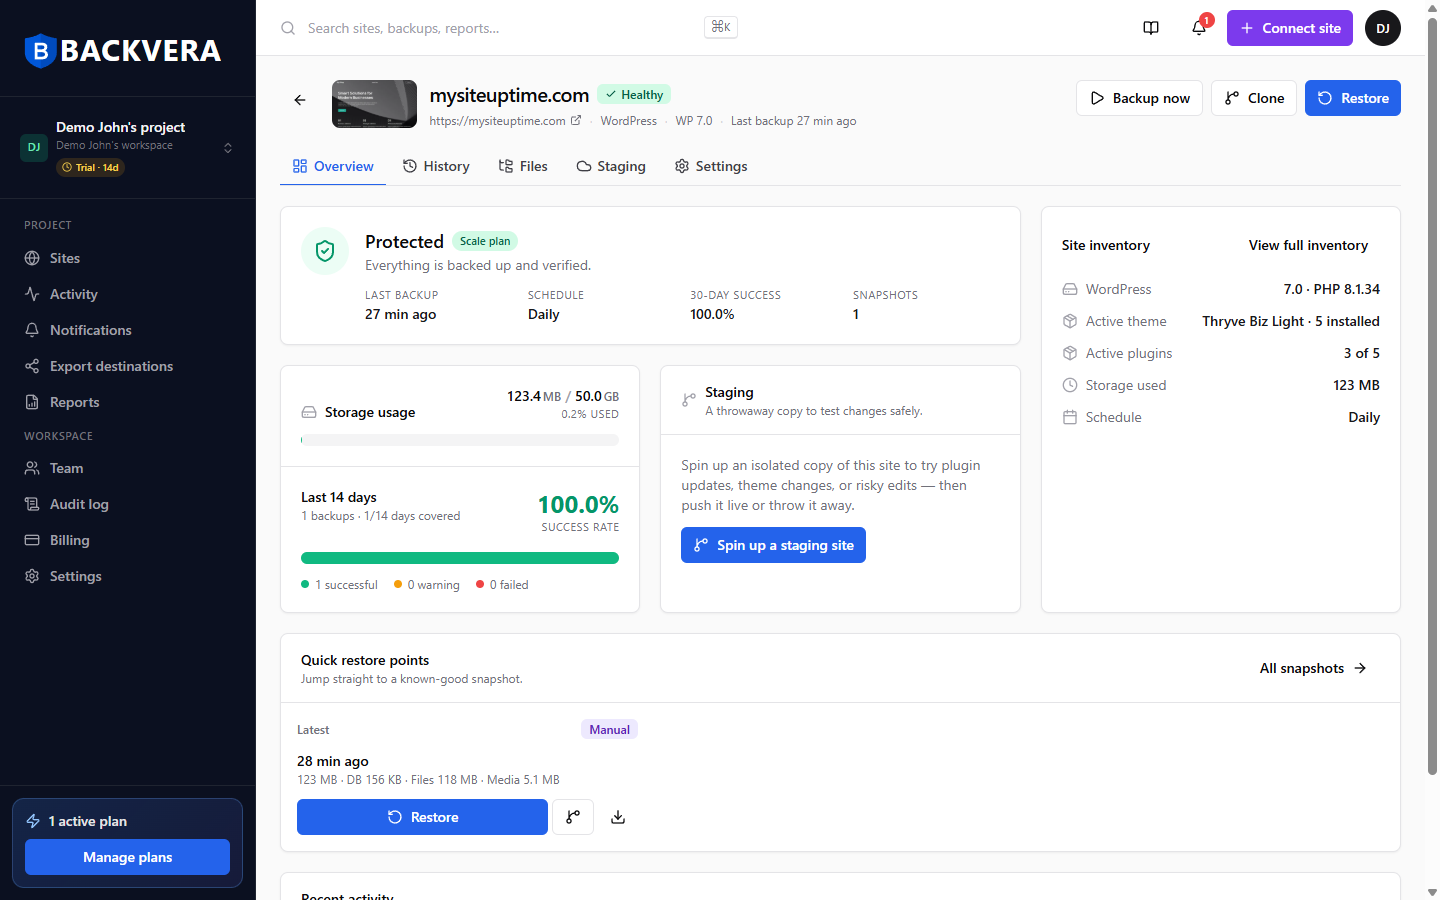Screen dimensions: 1440x900
Task: Click the Storage used clock icon
Action: pyautogui.click(x=1070, y=385)
